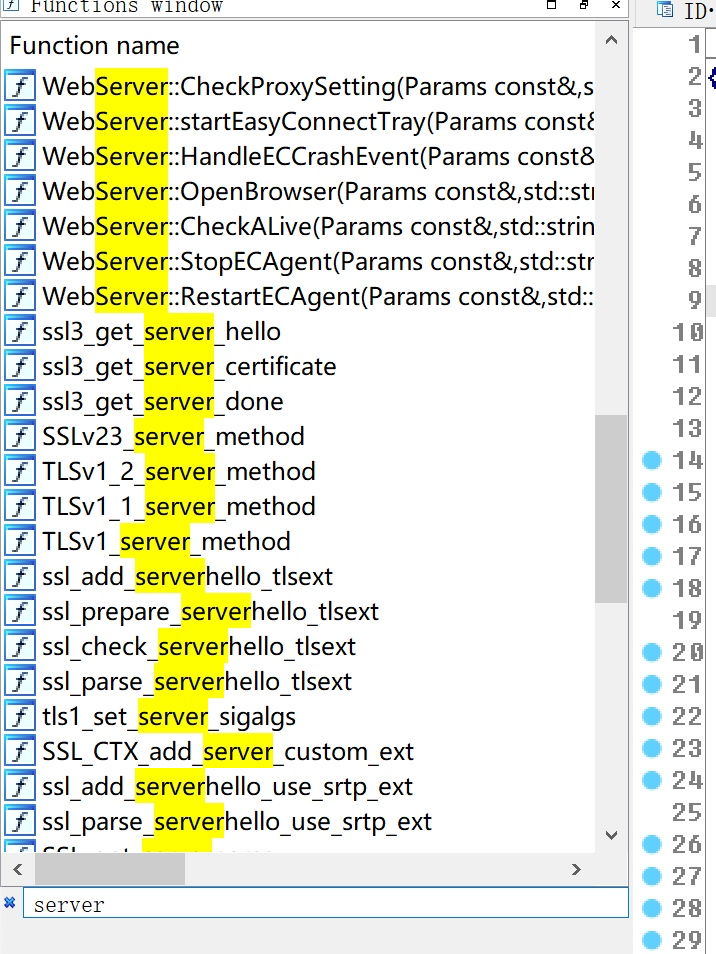716x954 pixels.
Task: Focus the server filter input field
Action: coord(325,903)
